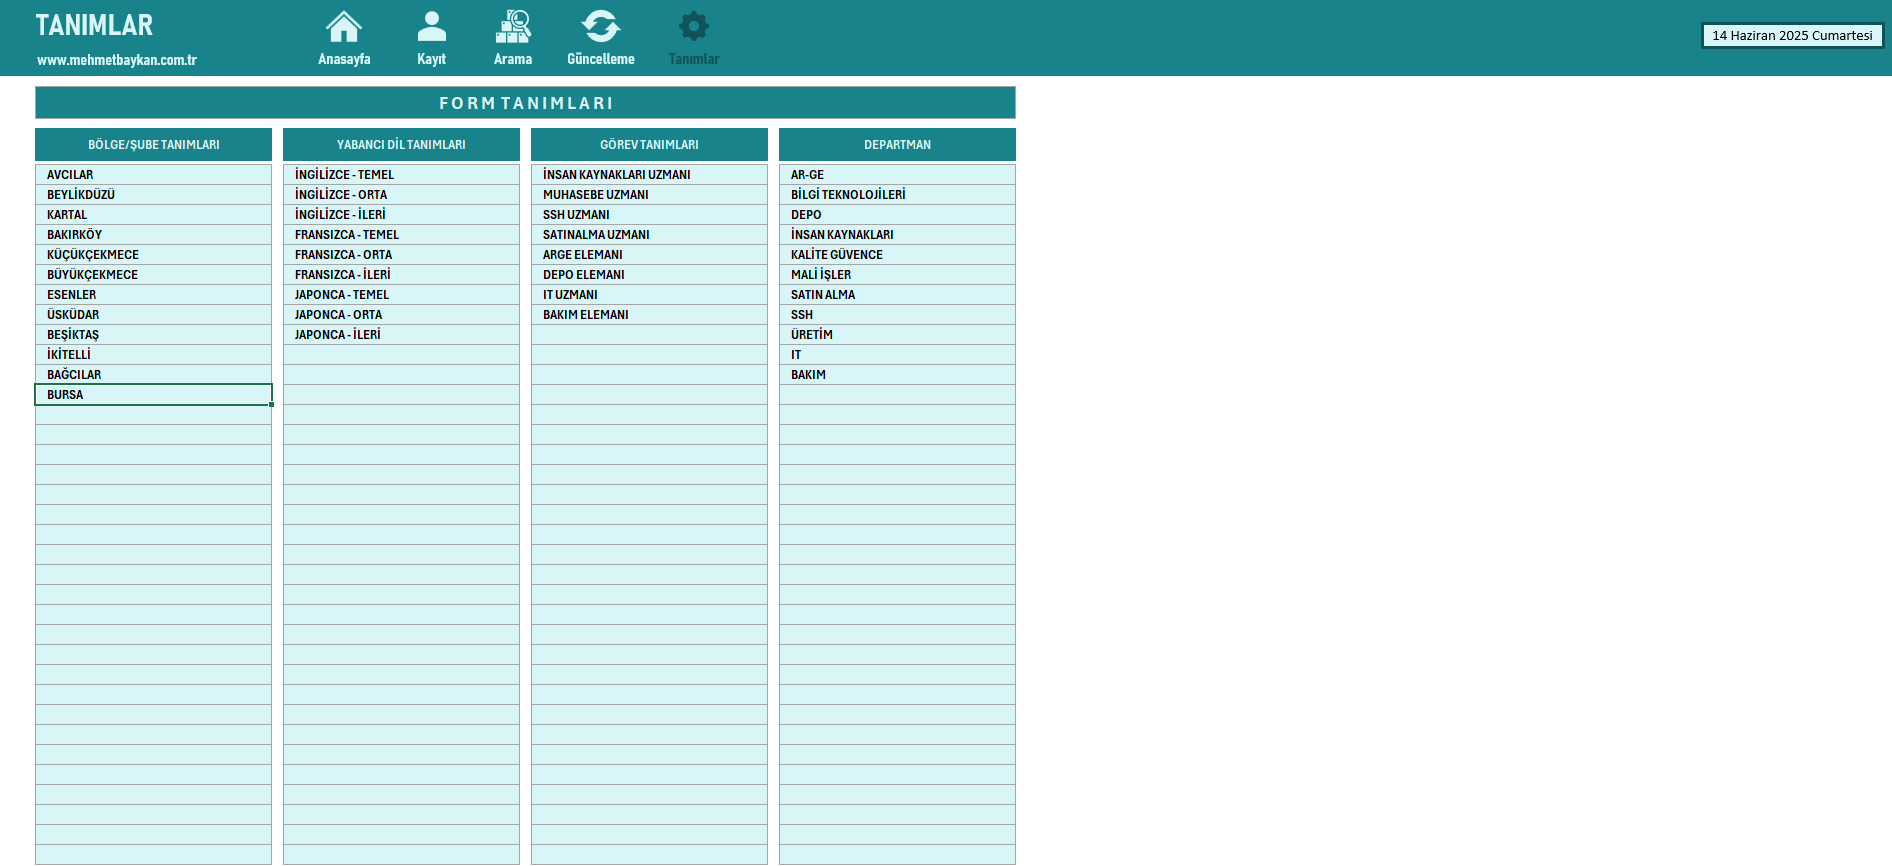Select the İKİTELLİ cell
Image resolution: width=1892 pixels, height=866 pixels.
tap(153, 355)
